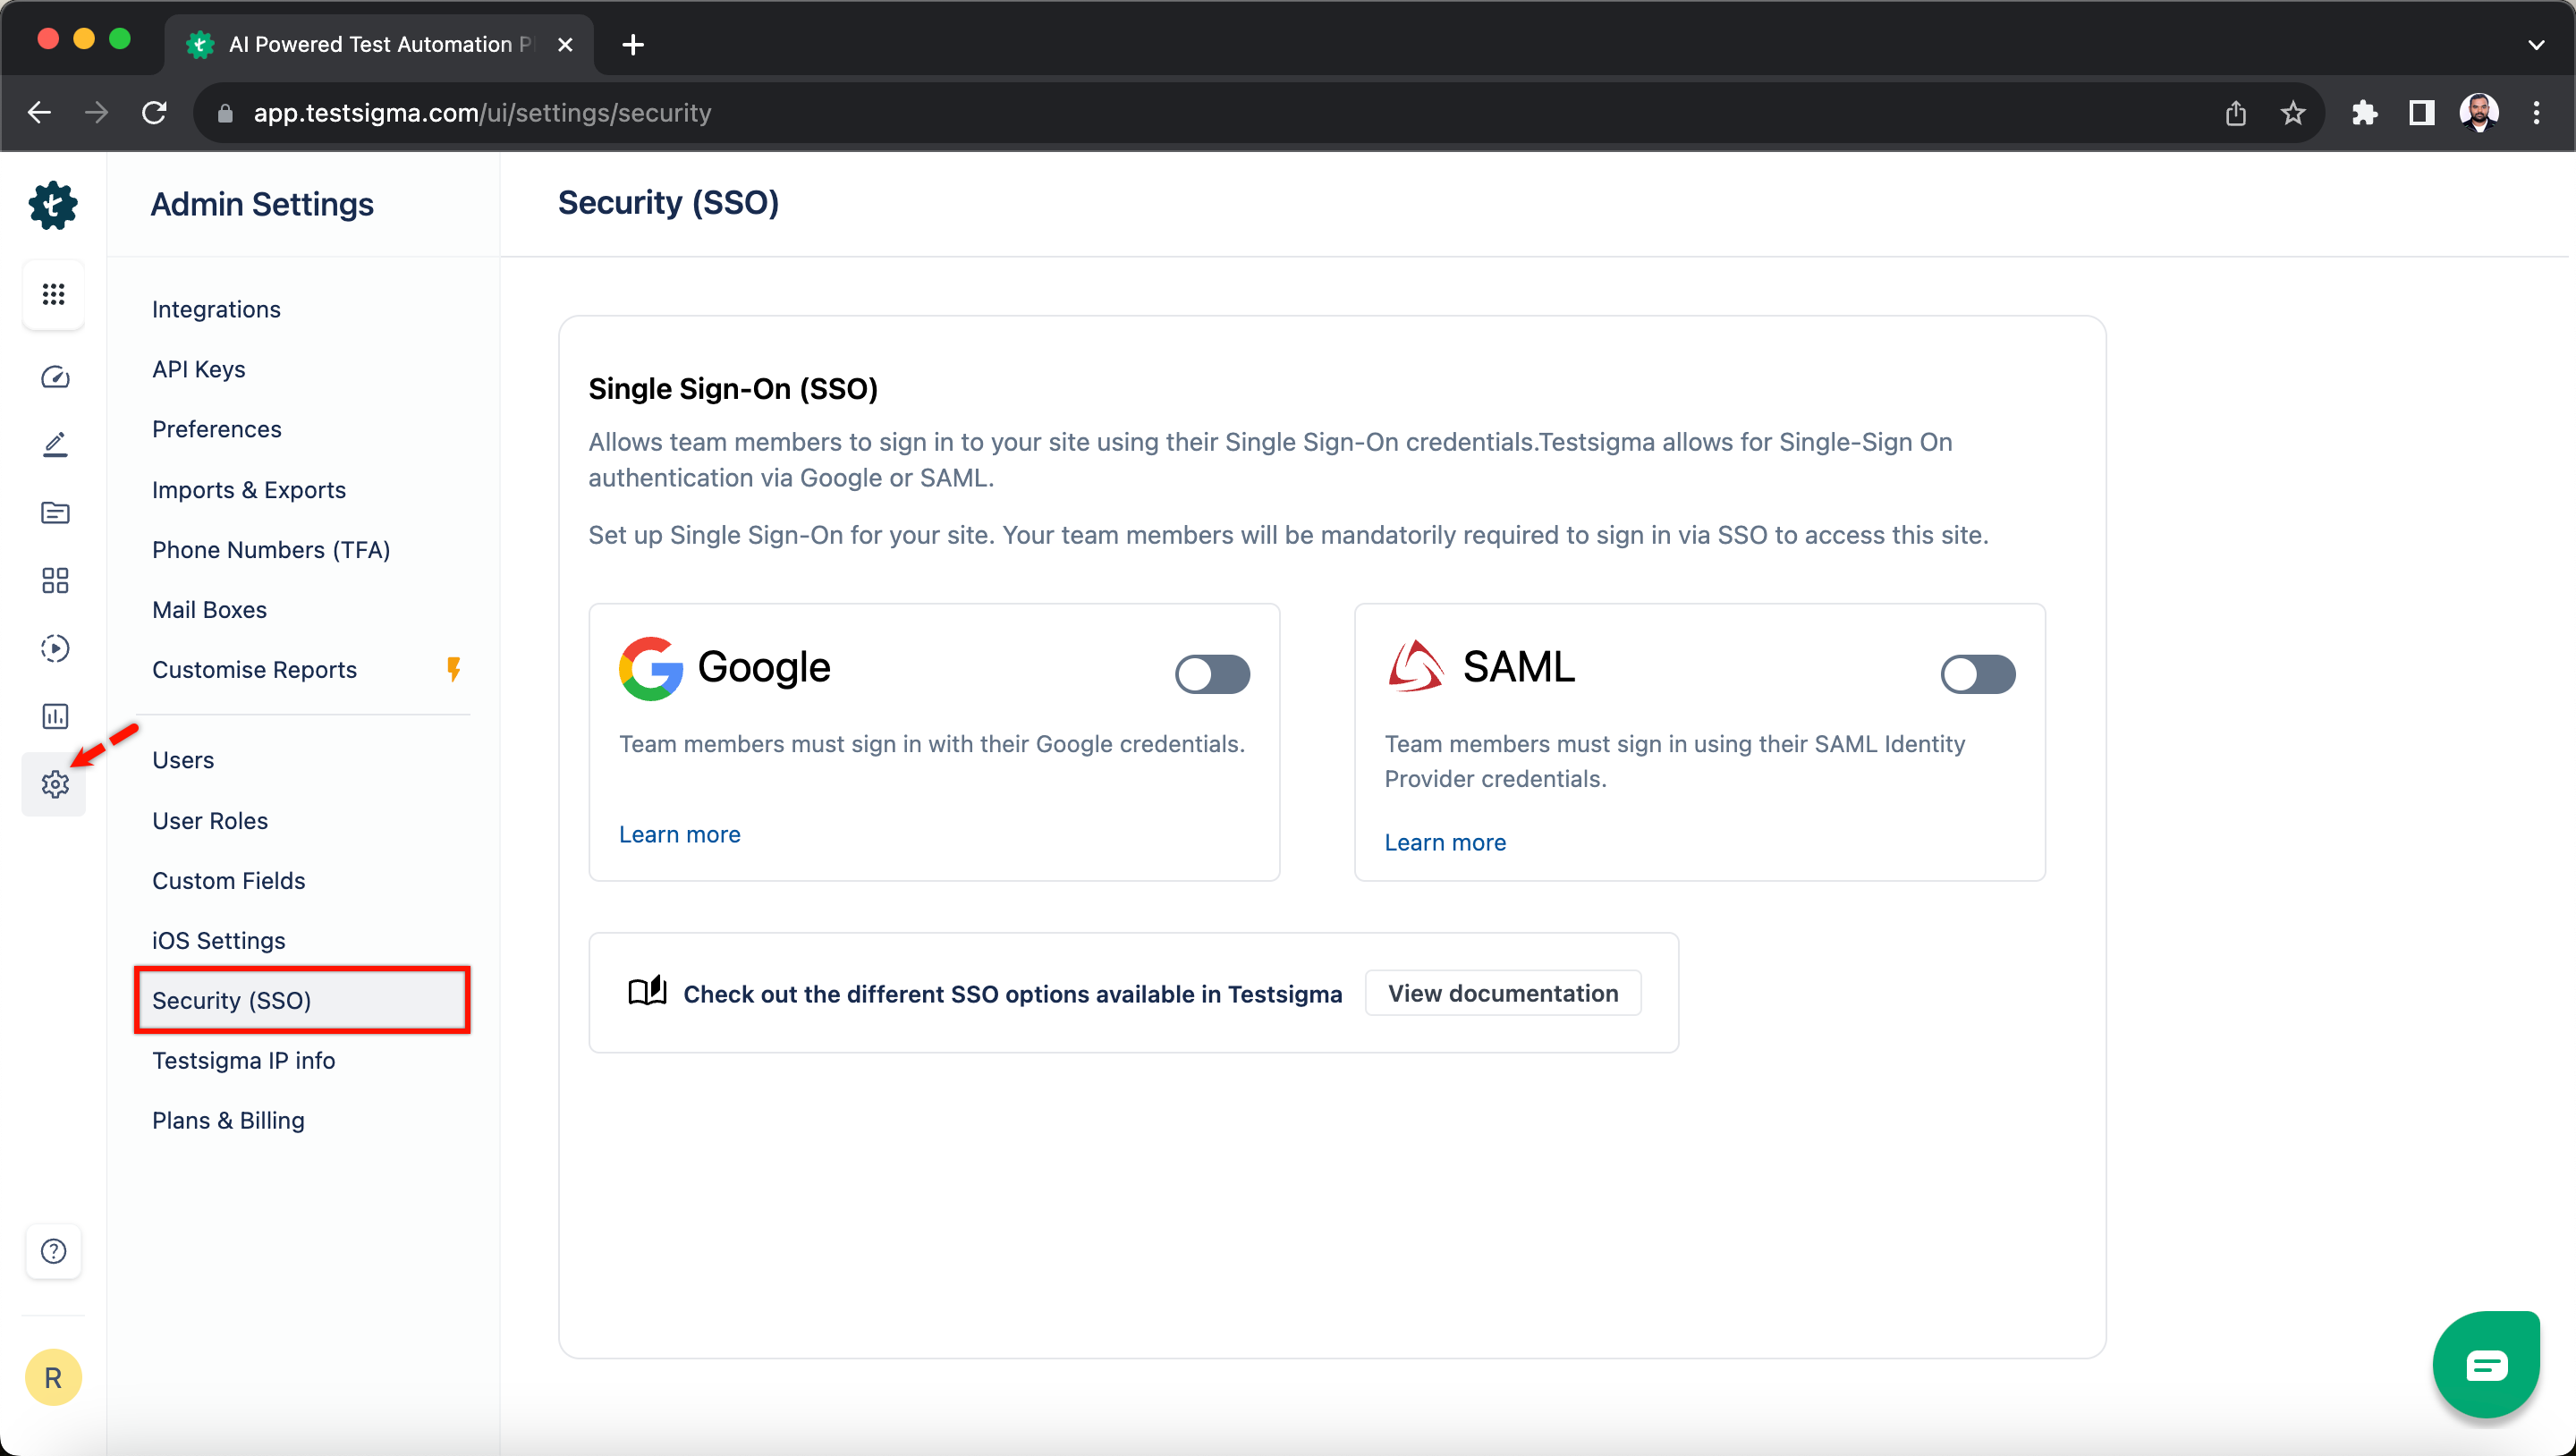Open the R user avatar
This screenshot has width=2576, height=1456.
click(53, 1378)
